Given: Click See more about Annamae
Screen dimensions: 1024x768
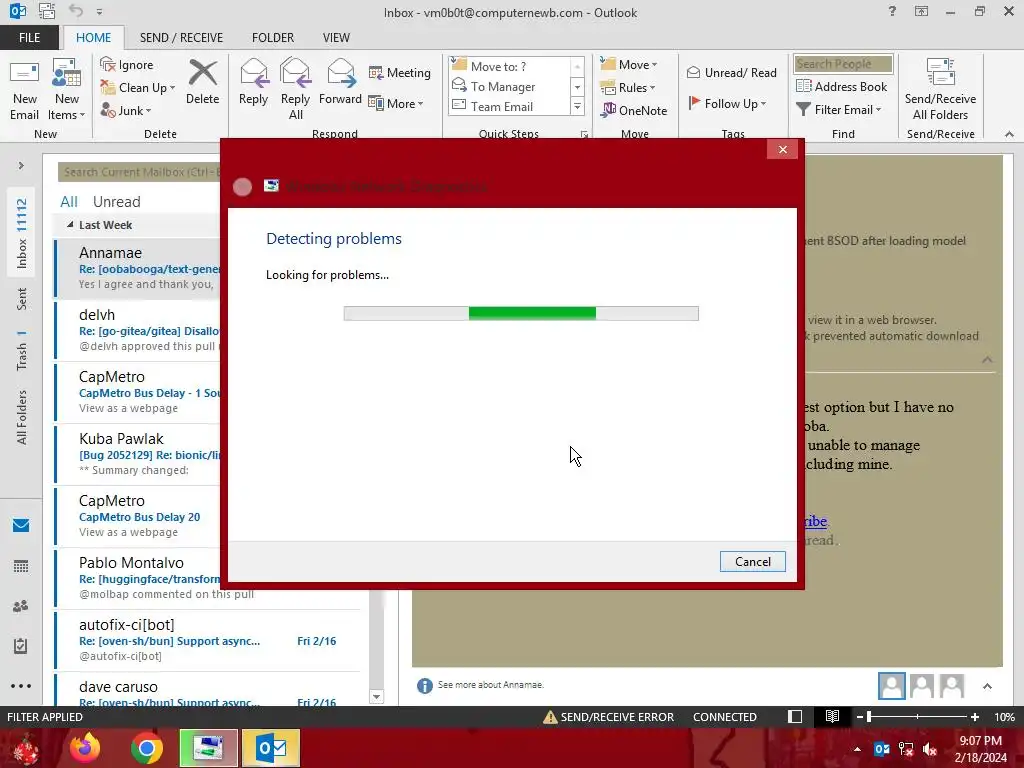Looking at the screenshot, I should (x=490, y=684).
